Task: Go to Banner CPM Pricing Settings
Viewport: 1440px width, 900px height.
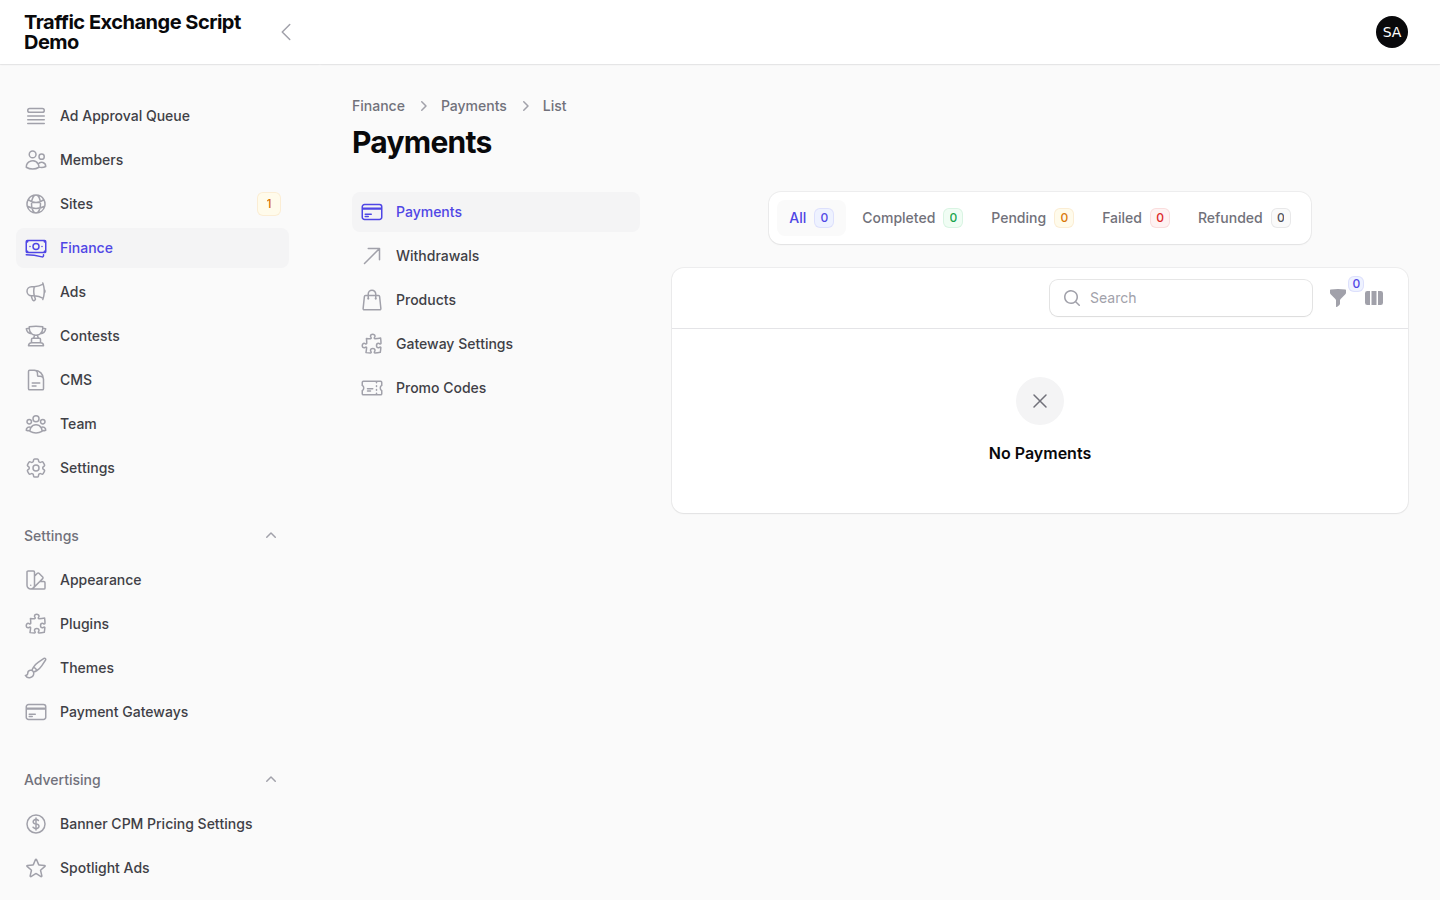Action: 156,823
